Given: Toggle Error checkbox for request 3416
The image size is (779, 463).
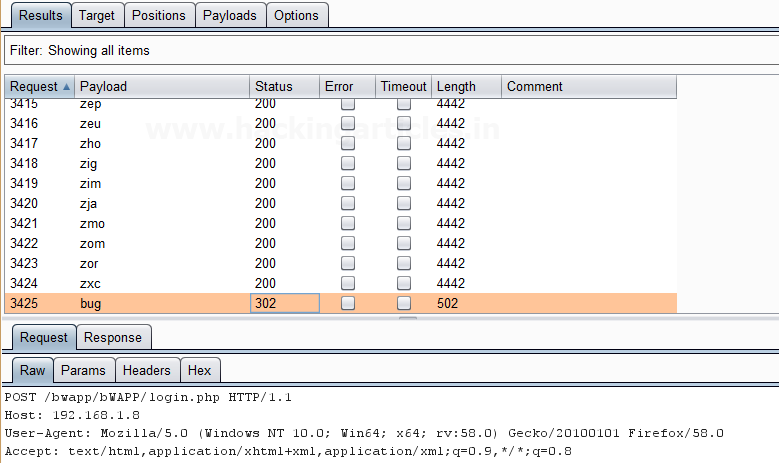Looking at the screenshot, I should [x=348, y=123].
